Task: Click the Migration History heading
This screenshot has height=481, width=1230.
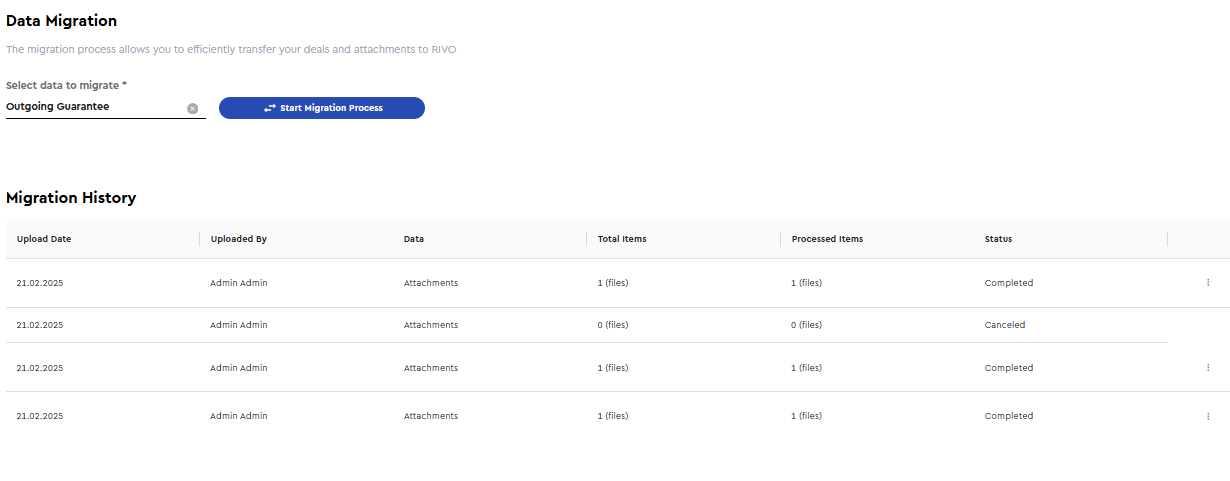Action: tap(71, 198)
